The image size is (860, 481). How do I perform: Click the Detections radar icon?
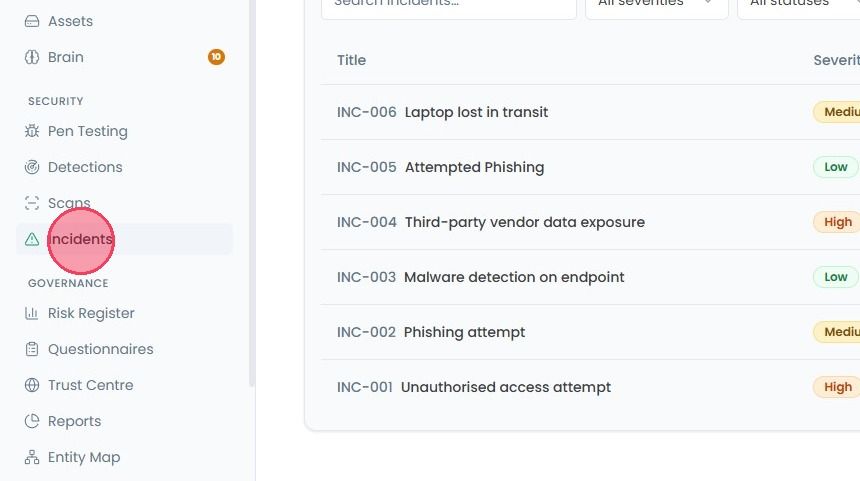(32, 167)
